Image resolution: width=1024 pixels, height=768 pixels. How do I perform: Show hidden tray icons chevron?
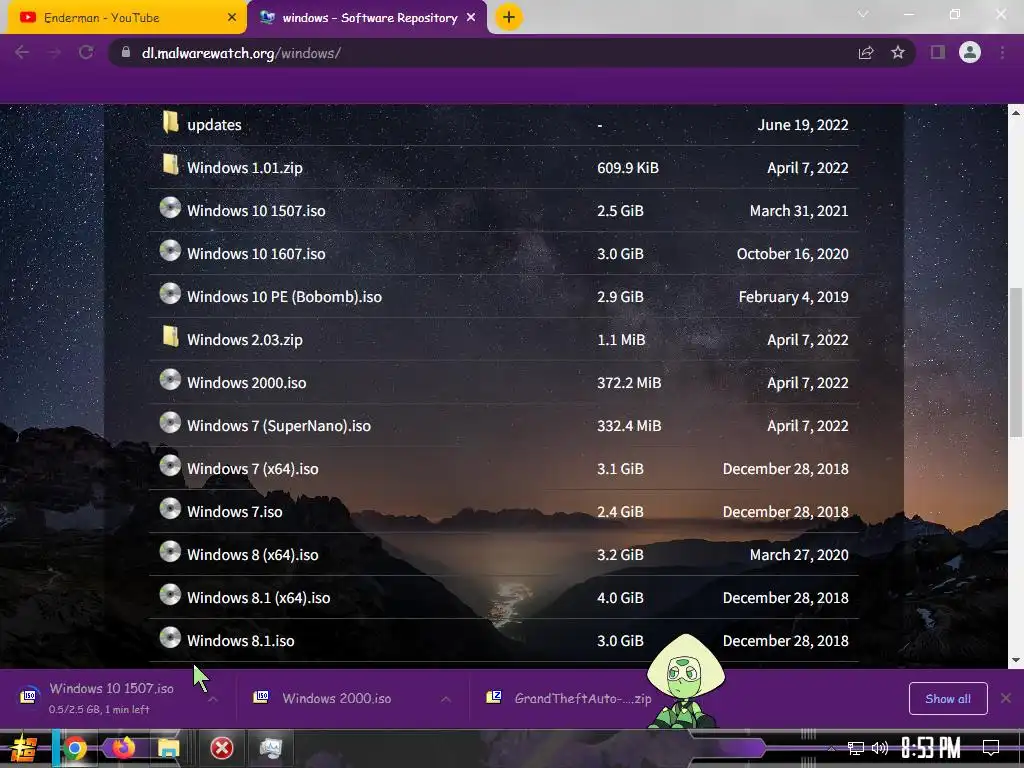coord(831,748)
